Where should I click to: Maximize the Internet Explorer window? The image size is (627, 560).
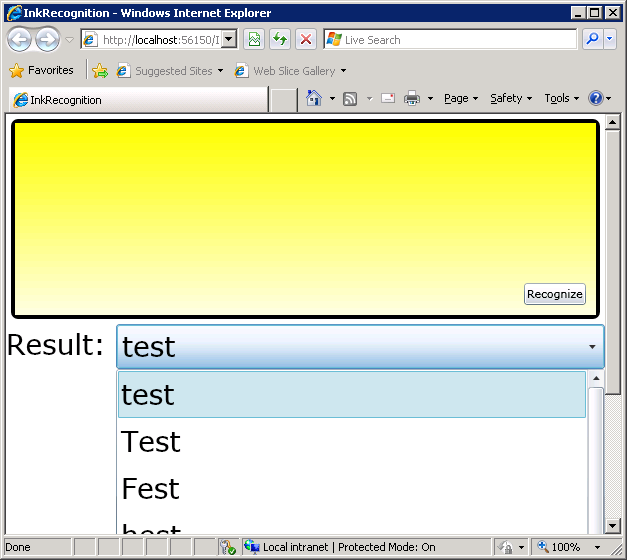(x=595, y=13)
